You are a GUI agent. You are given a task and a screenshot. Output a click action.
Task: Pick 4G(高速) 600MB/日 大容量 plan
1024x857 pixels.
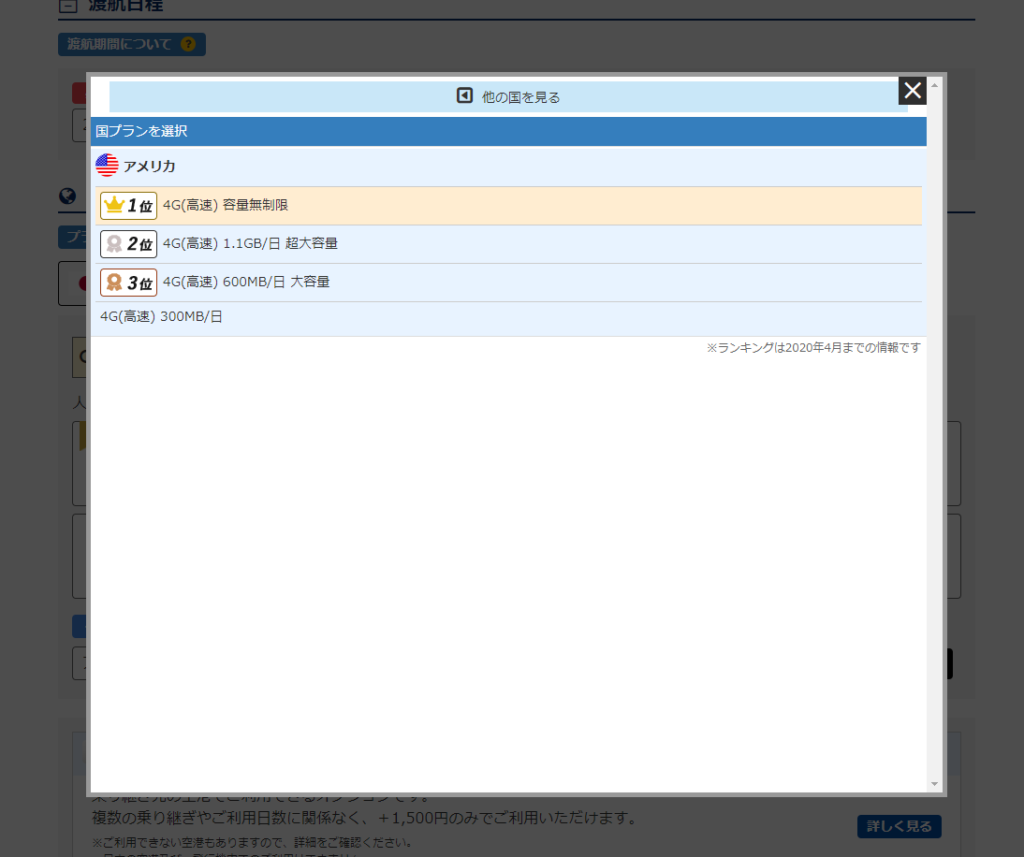(509, 283)
